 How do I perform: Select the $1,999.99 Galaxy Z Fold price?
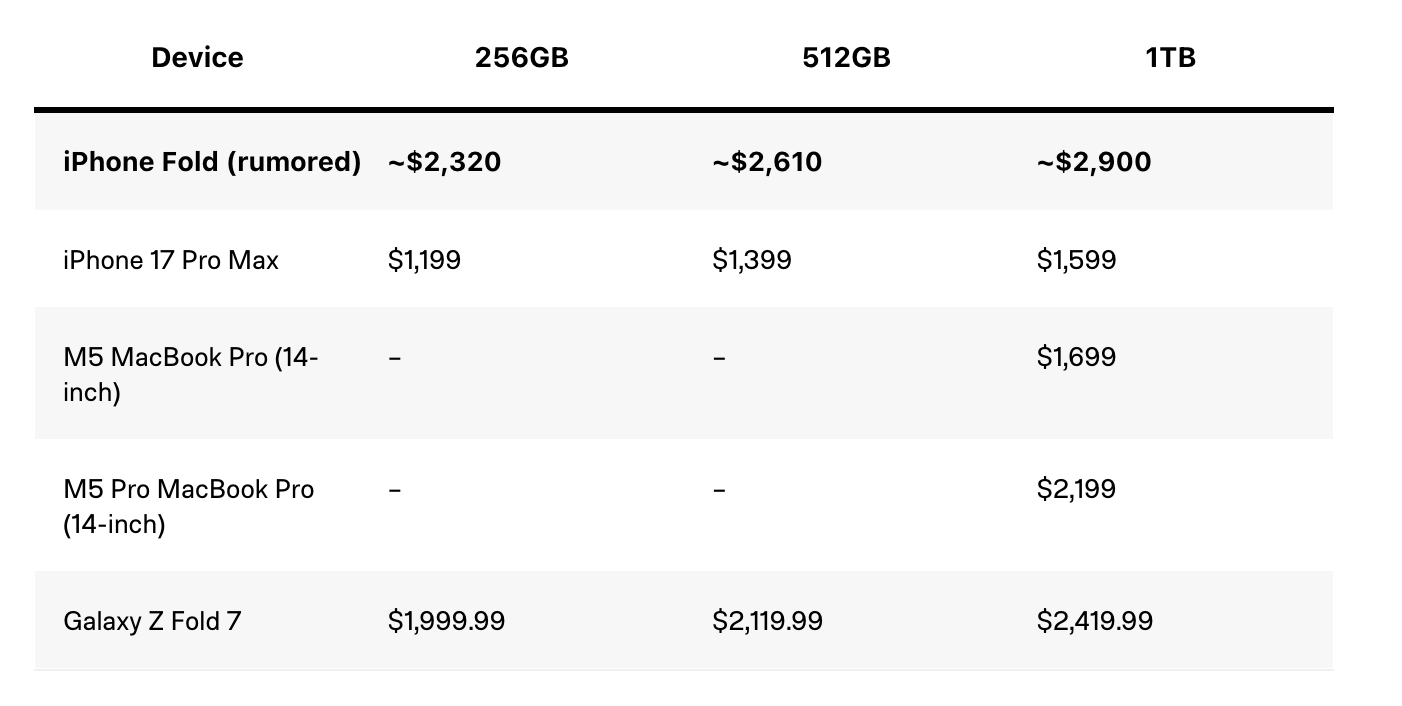click(447, 621)
